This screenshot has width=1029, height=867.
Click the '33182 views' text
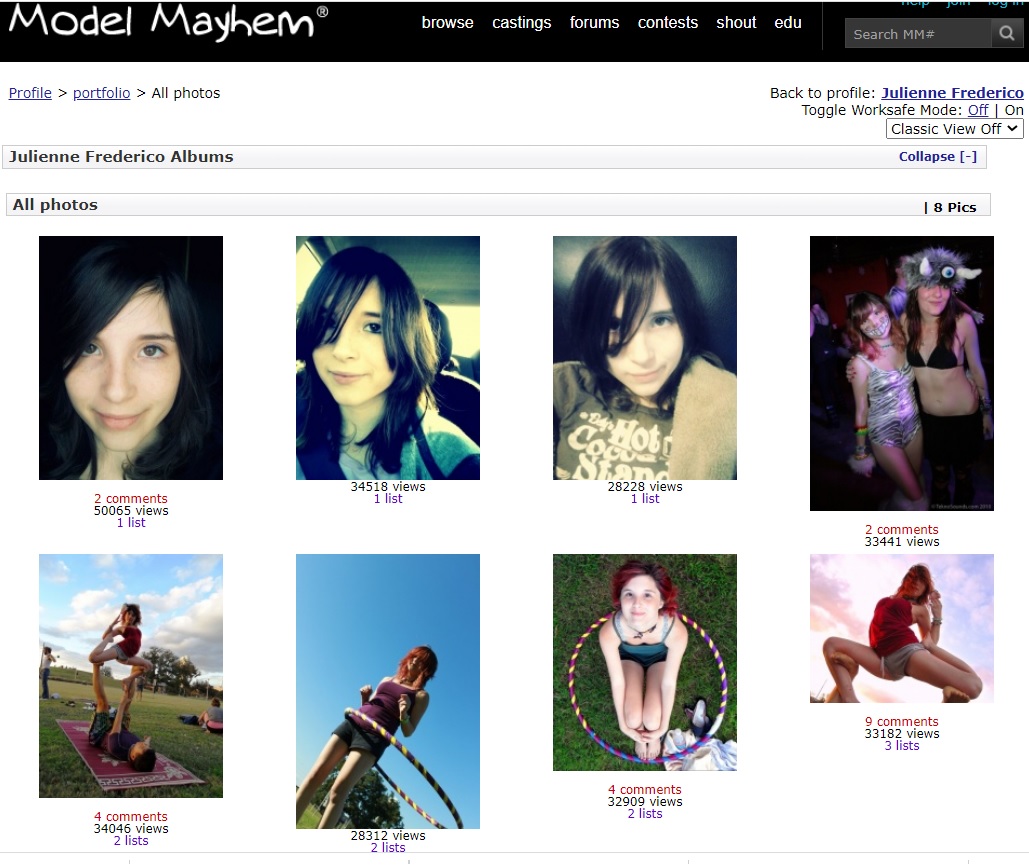[902, 734]
